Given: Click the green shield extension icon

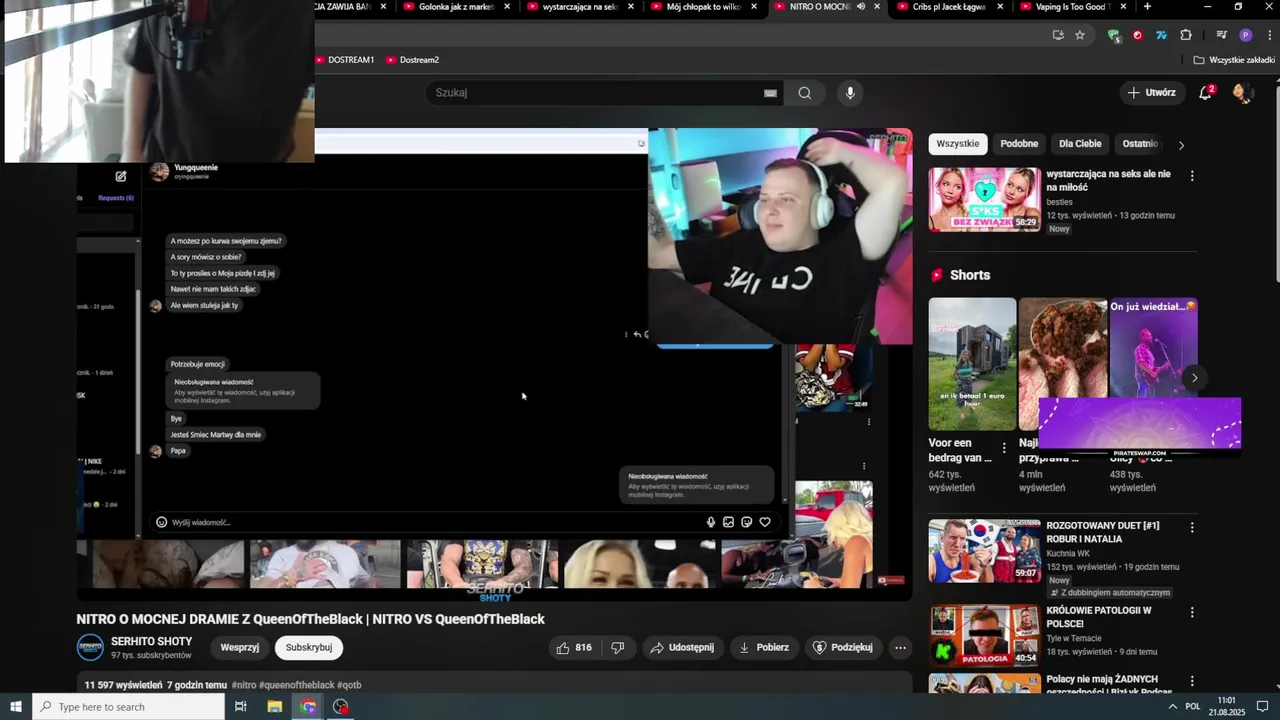Looking at the screenshot, I should [x=1113, y=35].
